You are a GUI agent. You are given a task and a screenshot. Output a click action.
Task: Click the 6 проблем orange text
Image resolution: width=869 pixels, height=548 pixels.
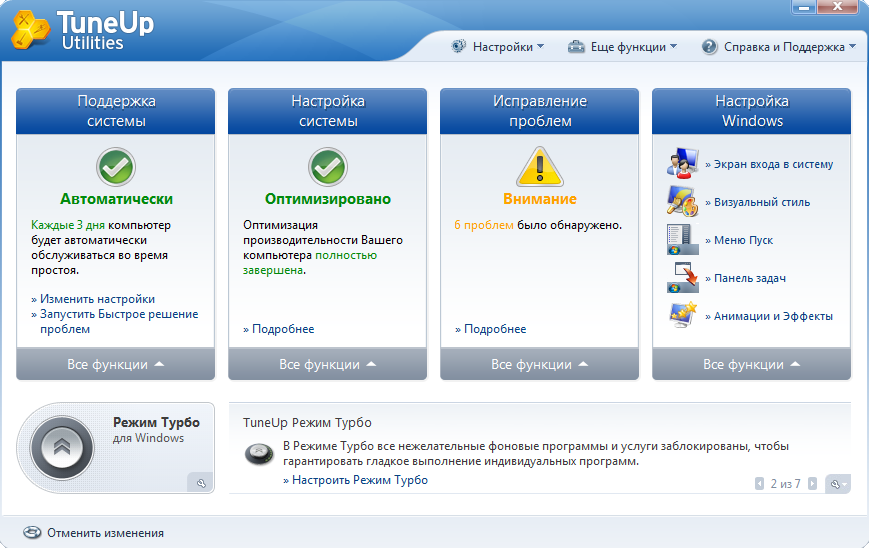(484, 225)
